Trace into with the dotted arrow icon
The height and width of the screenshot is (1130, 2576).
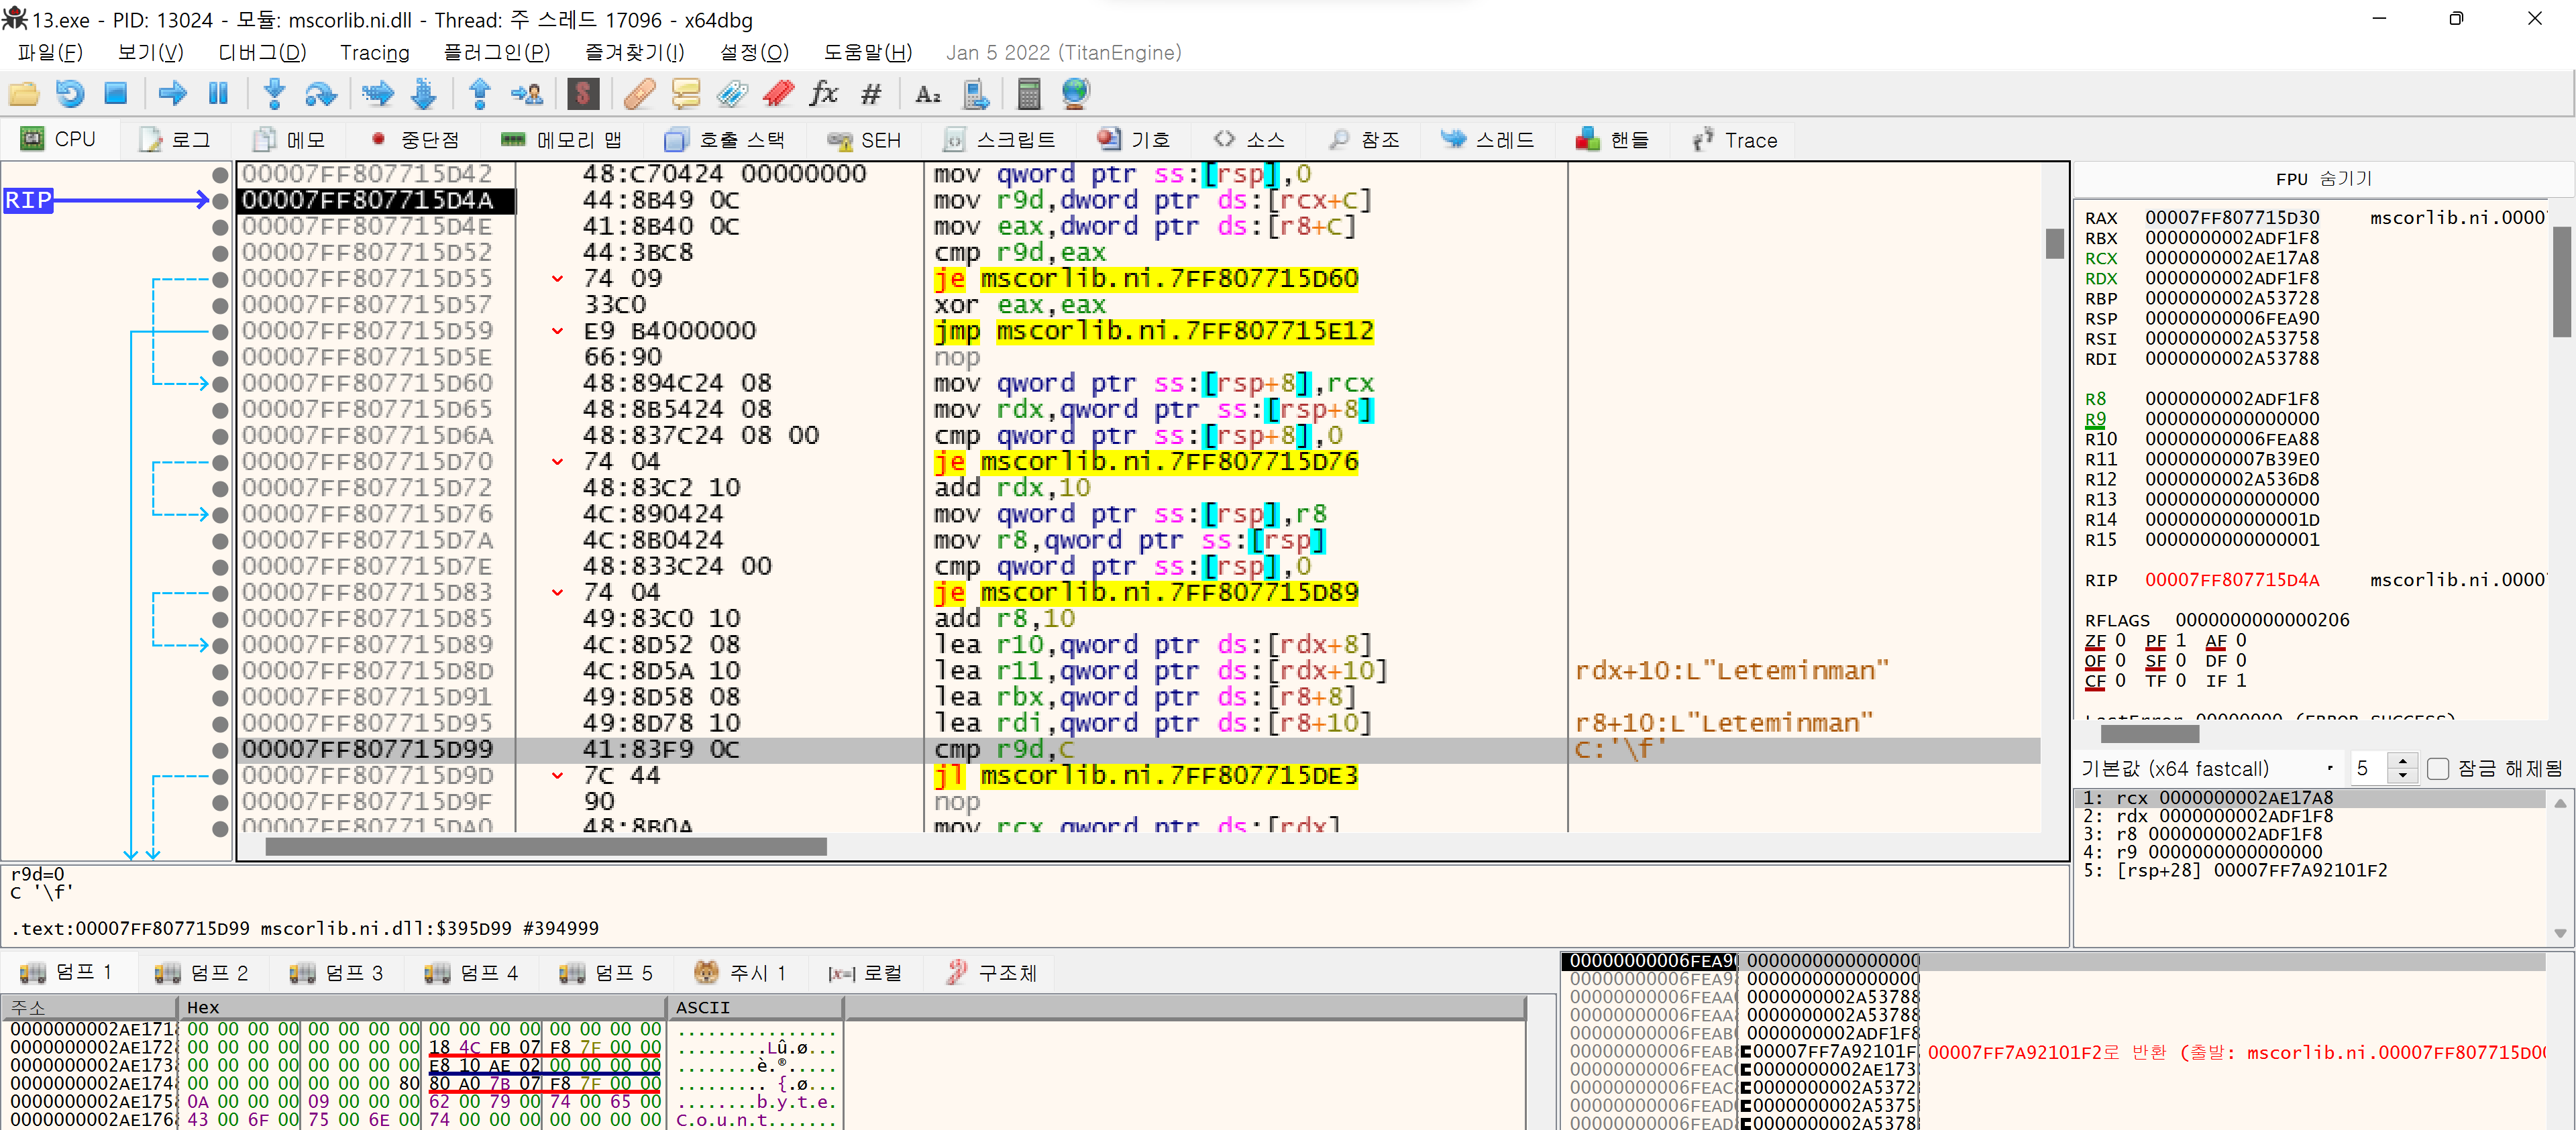377,94
